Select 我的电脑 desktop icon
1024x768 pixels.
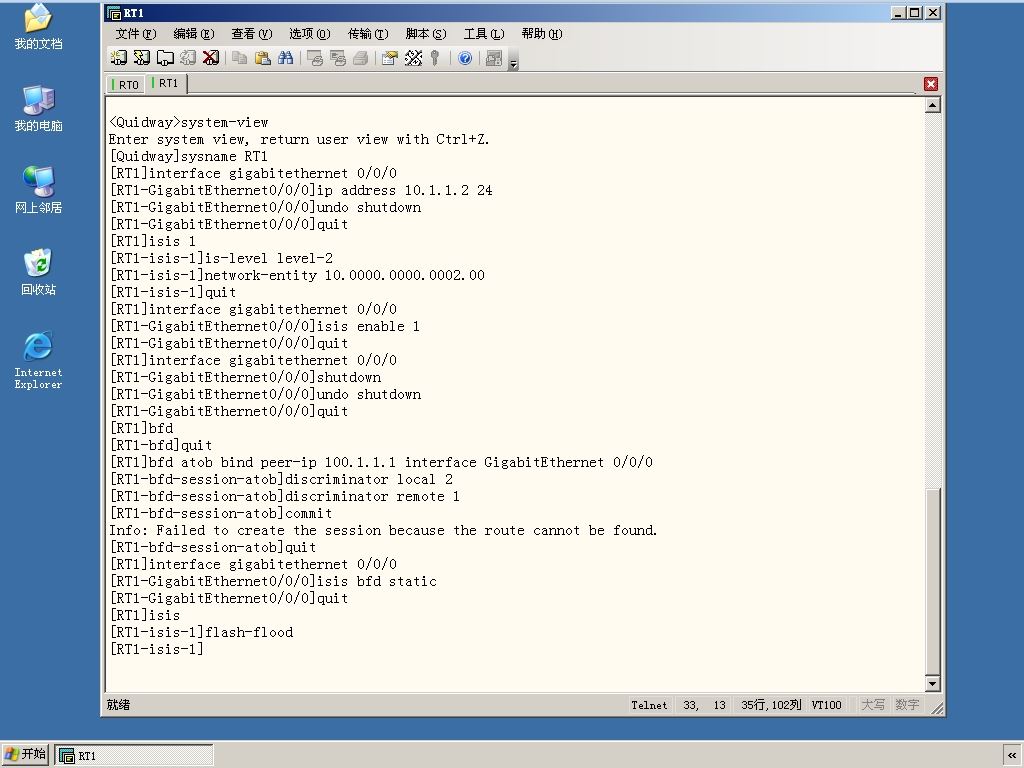[x=39, y=108]
